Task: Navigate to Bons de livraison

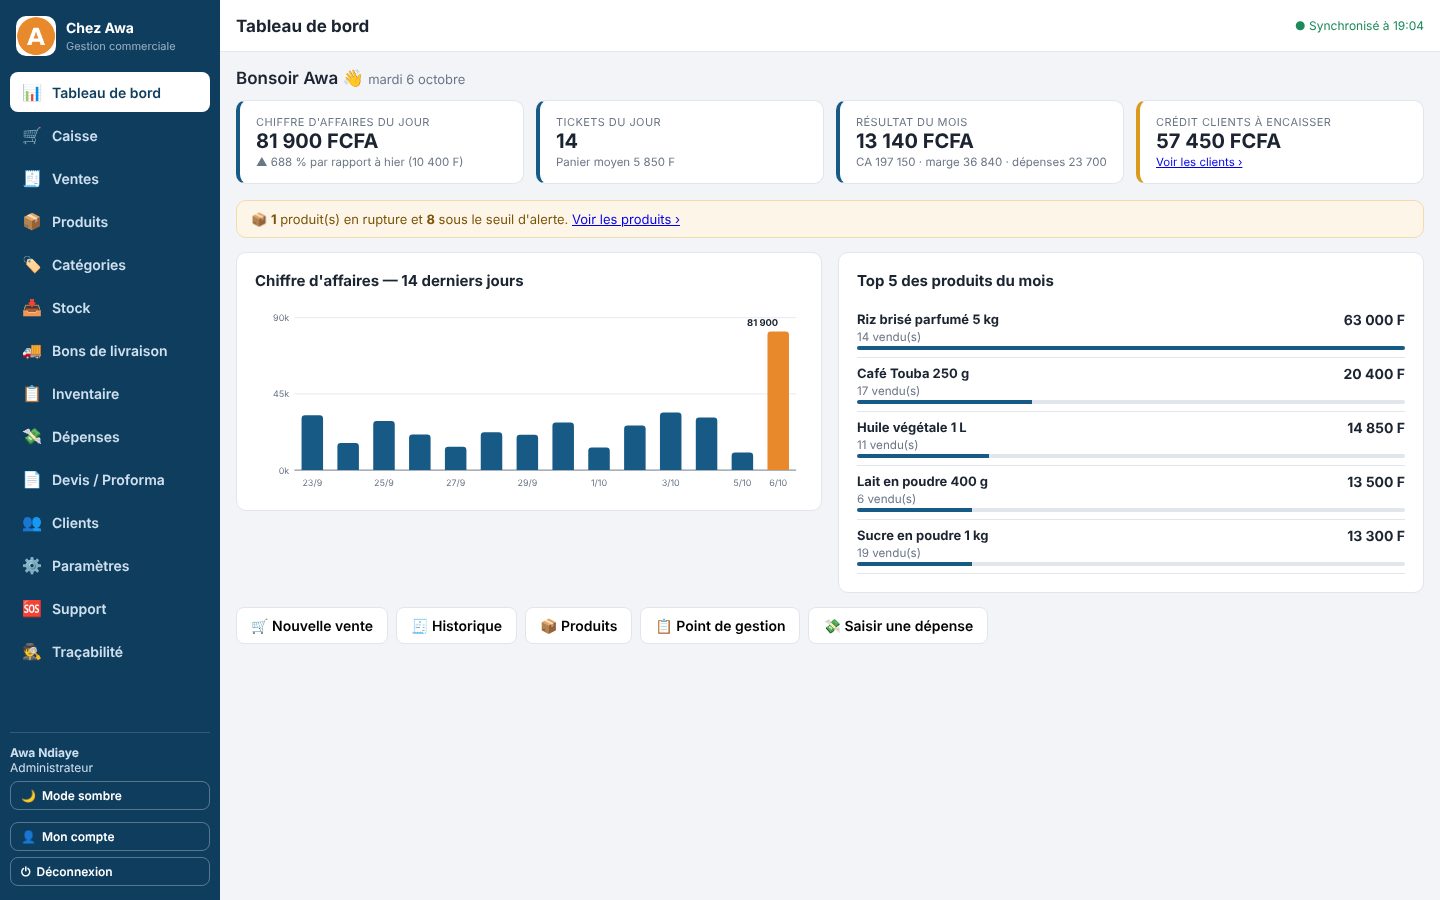Action: [x=110, y=351]
